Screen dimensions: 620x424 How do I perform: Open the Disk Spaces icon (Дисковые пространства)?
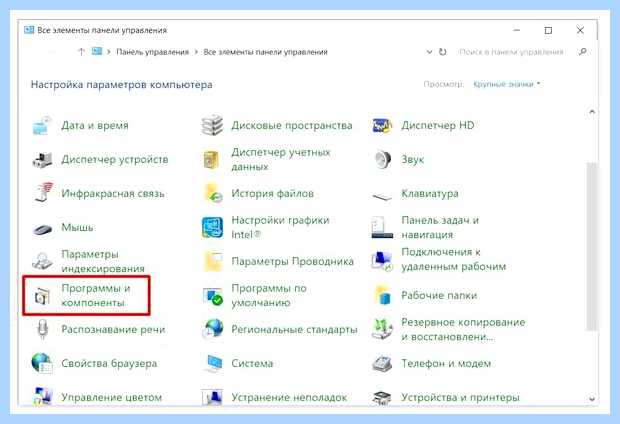click(212, 125)
